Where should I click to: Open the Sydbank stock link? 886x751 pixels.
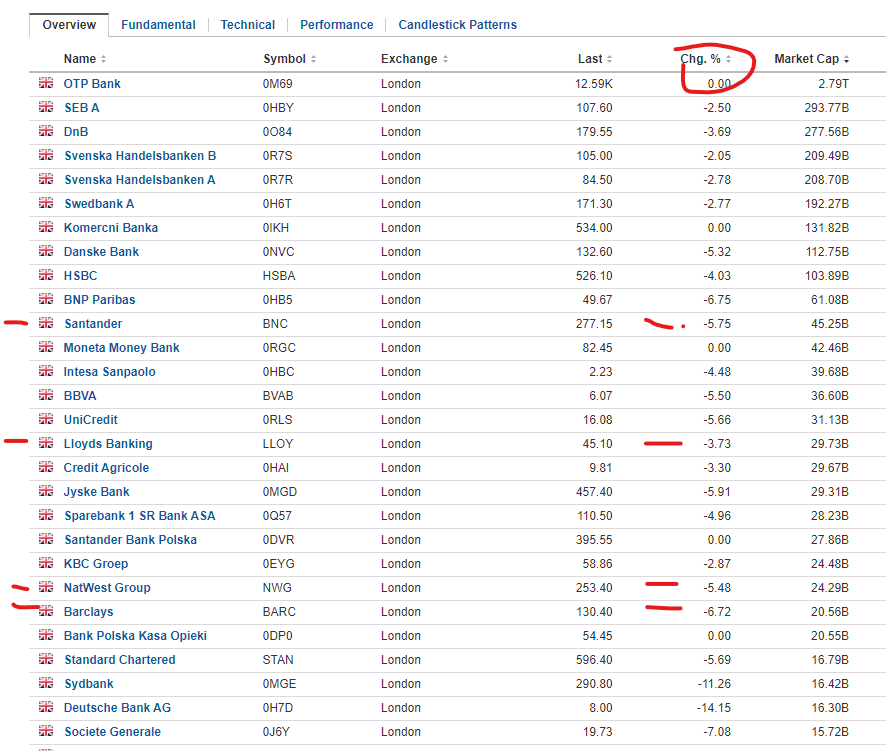coord(89,684)
